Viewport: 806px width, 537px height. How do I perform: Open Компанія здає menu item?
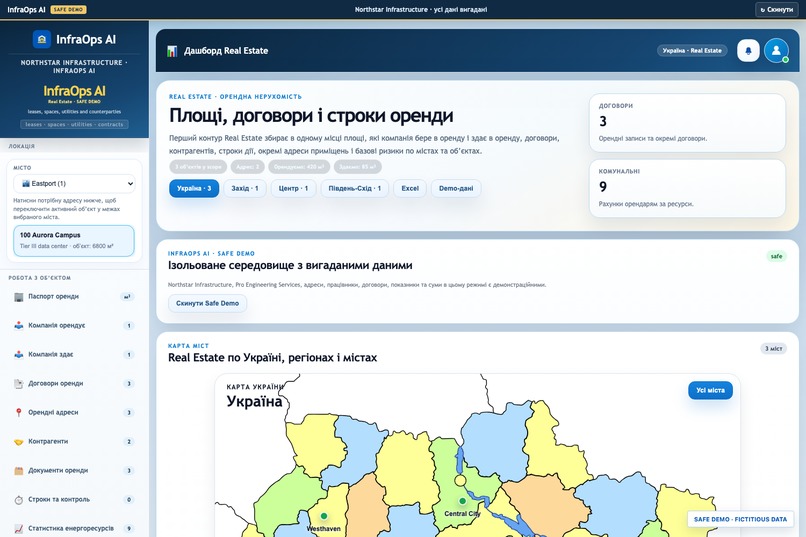74,355
